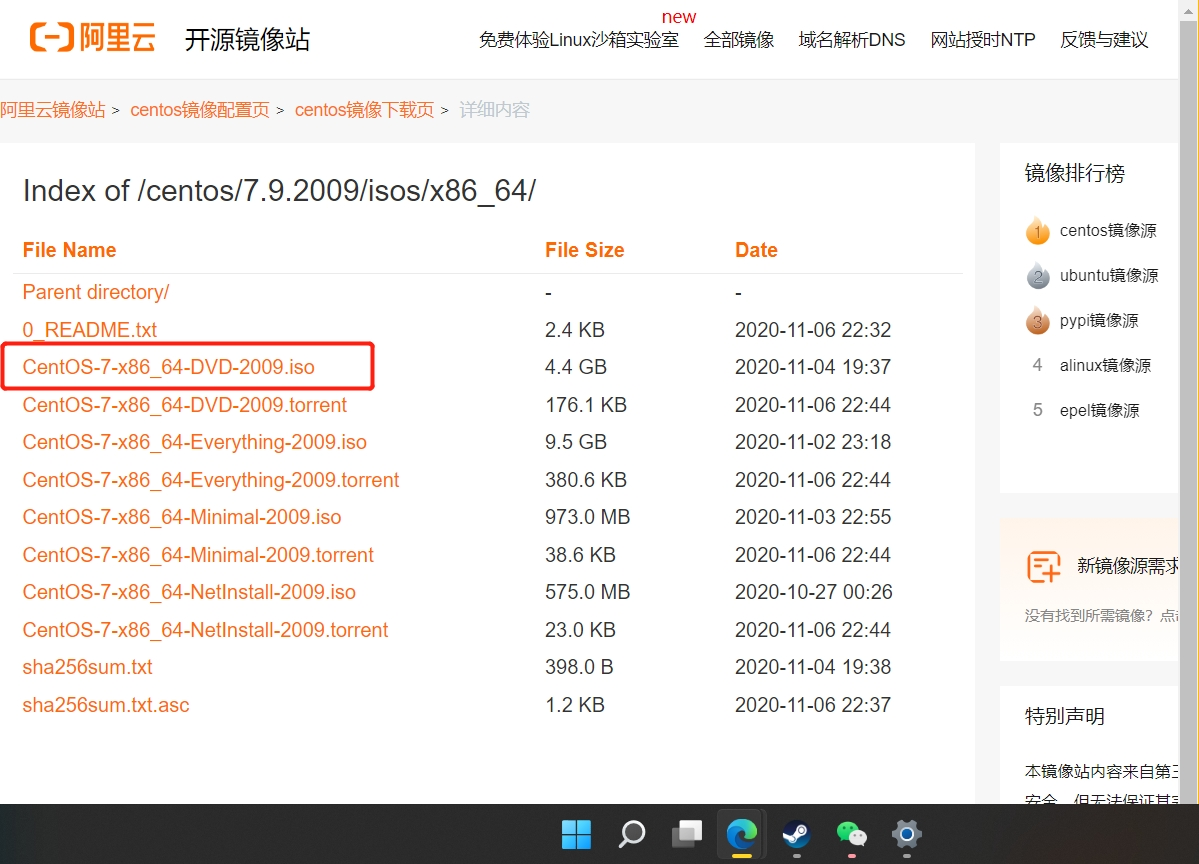The height and width of the screenshot is (864, 1199).
Task: Download CentOS-7-x86_64-DVD-2009.iso
Action: pyautogui.click(x=169, y=367)
